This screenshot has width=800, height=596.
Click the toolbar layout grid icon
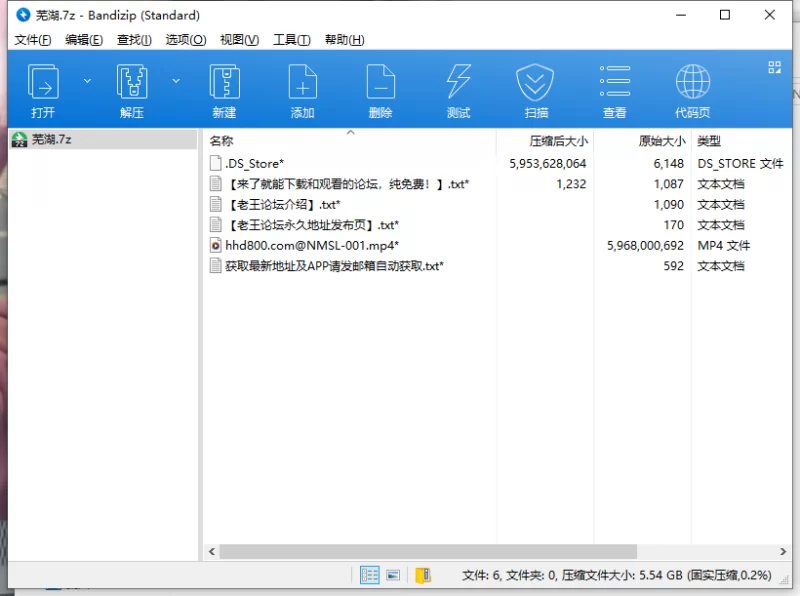[x=774, y=67]
